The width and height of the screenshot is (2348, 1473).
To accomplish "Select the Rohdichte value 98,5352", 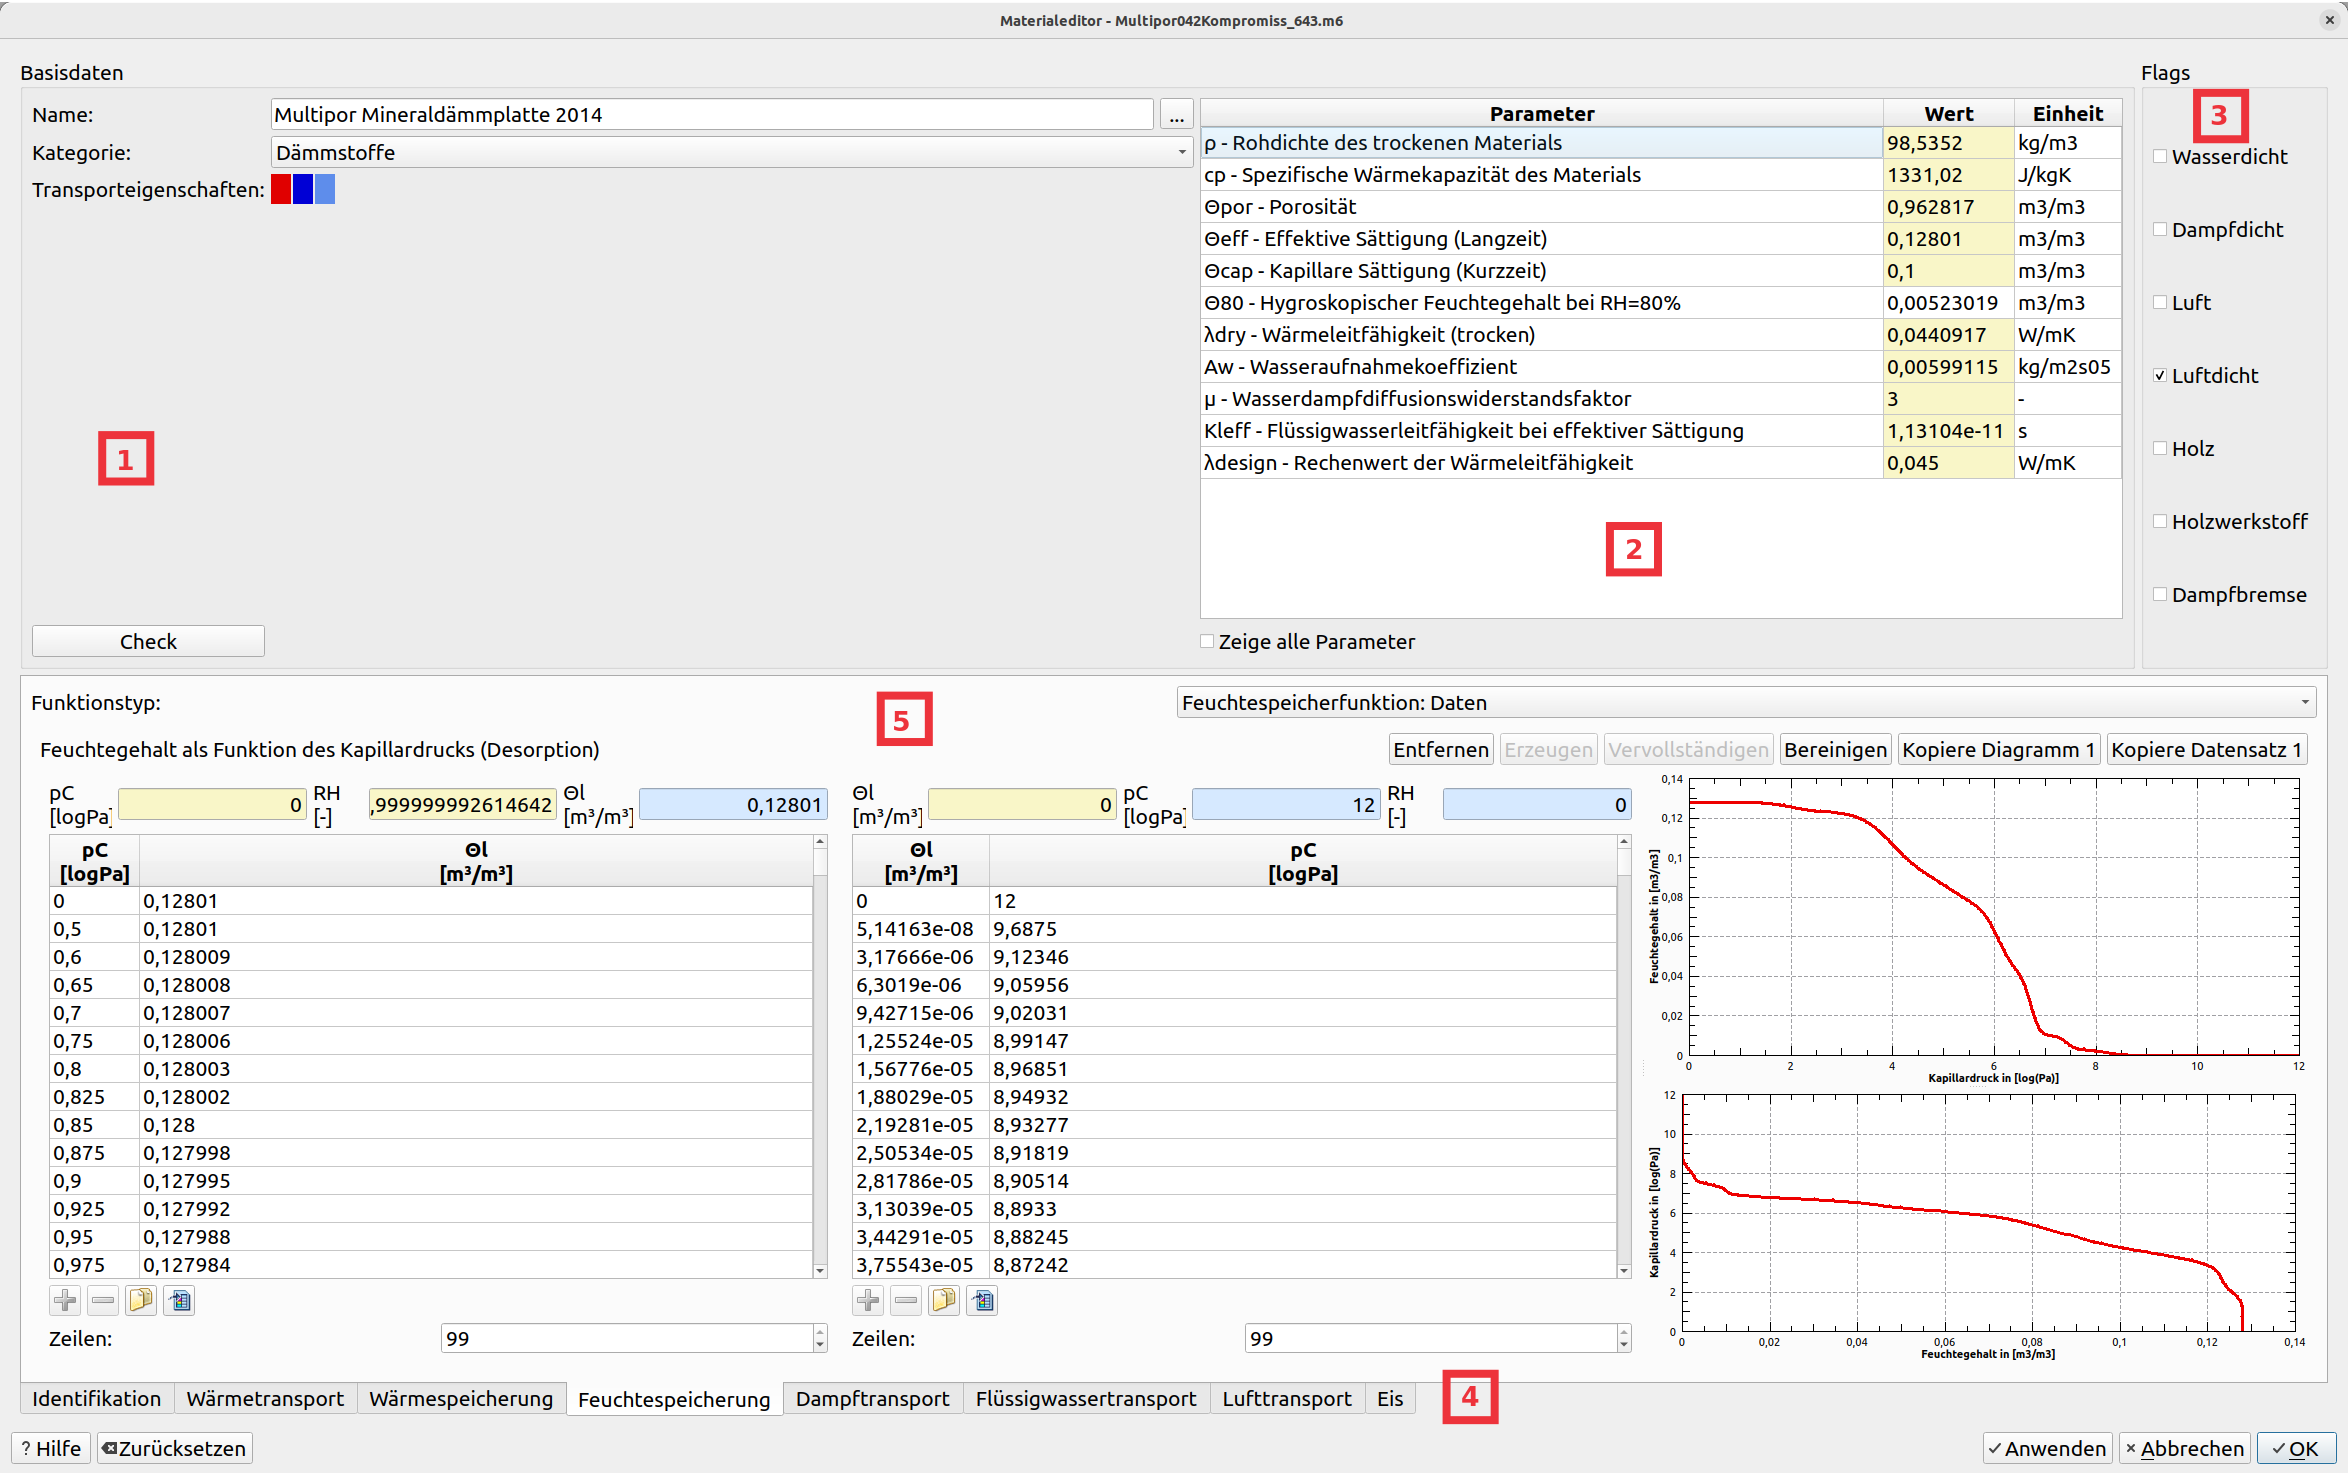I will 1948,143.
